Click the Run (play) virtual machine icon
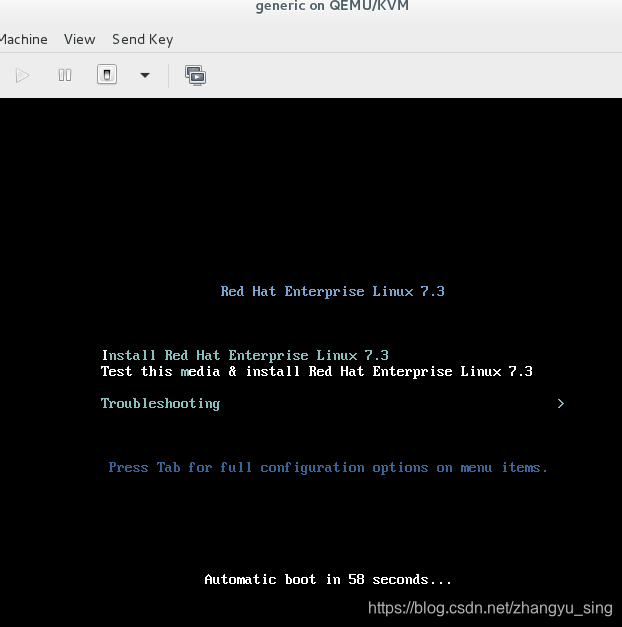This screenshot has width=622, height=627. click(22, 75)
